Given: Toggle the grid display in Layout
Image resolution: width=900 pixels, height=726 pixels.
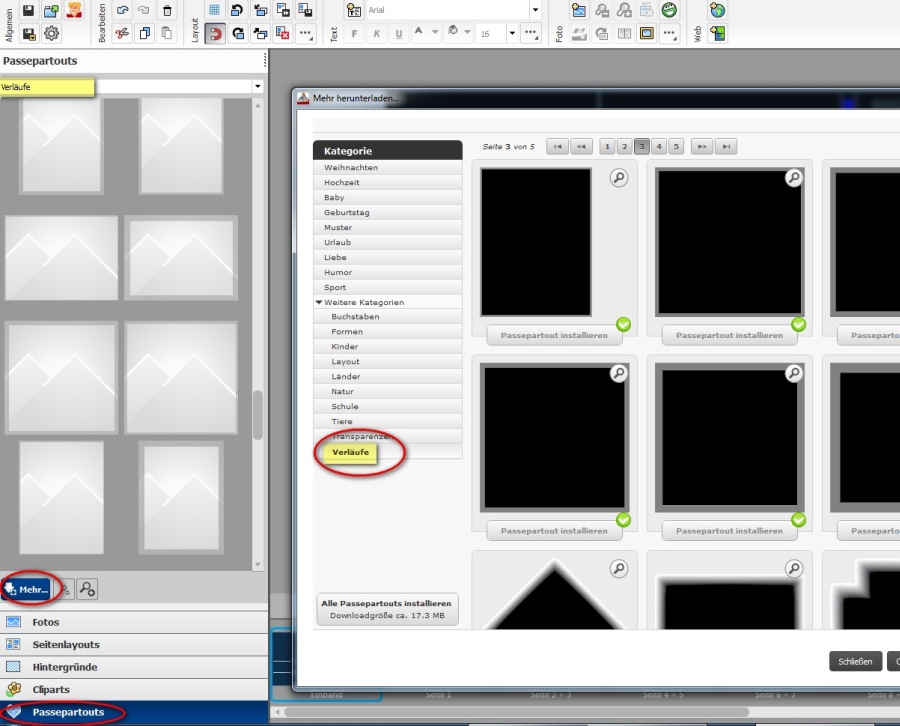Looking at the screenshot, I should pyautogui.click(x=215, y=11).
